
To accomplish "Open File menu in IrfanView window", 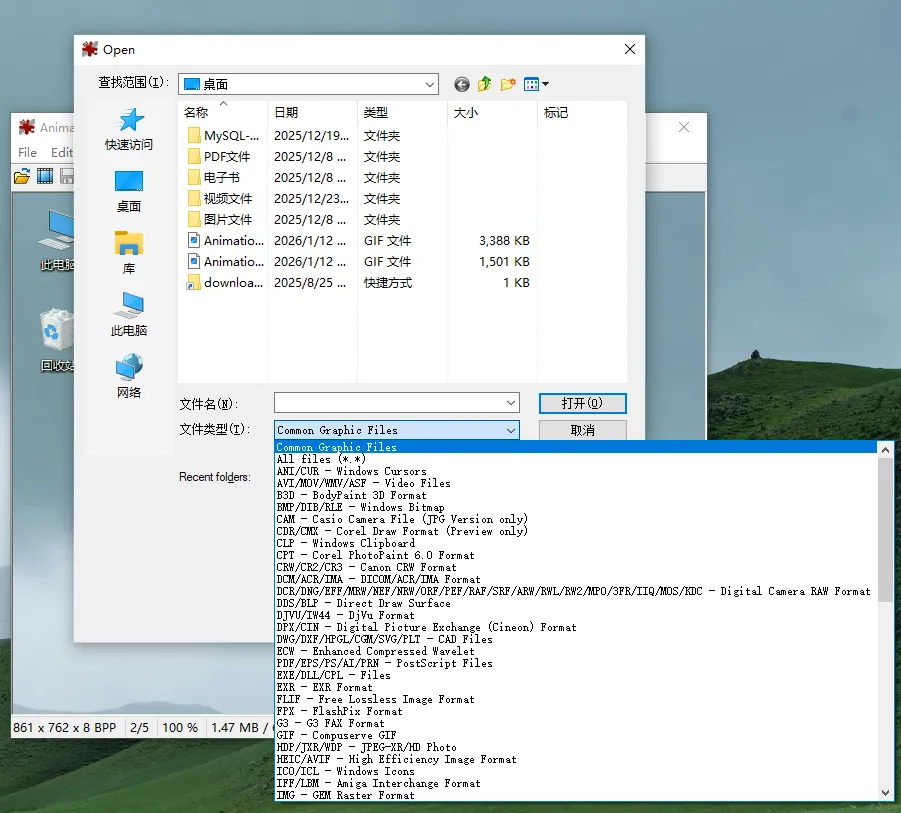I will 27,152.
